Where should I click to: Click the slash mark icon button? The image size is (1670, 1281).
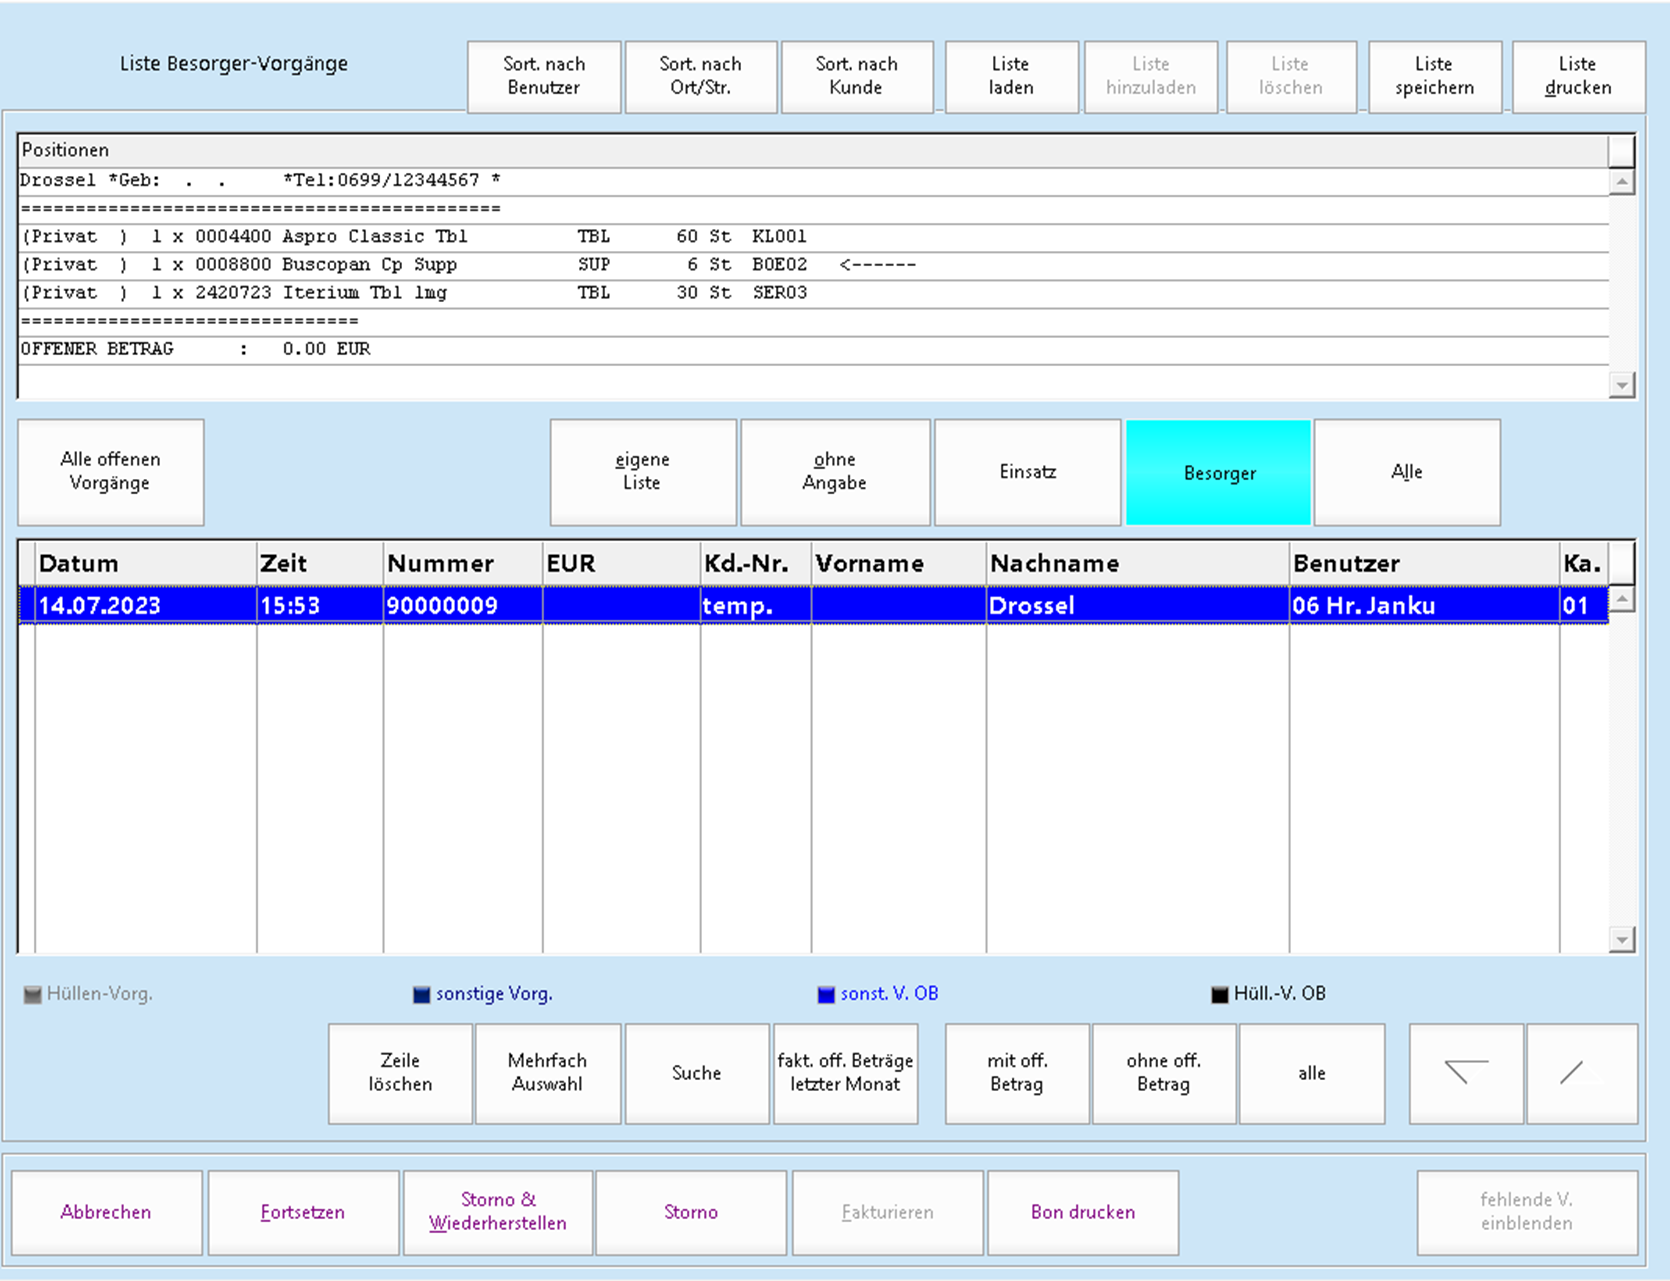point(1582,1073)
